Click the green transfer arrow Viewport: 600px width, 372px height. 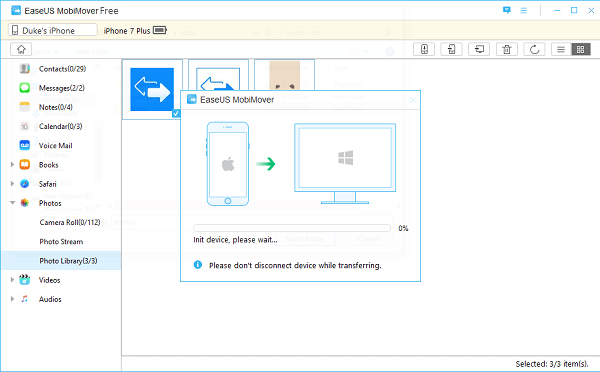(266, 164)
